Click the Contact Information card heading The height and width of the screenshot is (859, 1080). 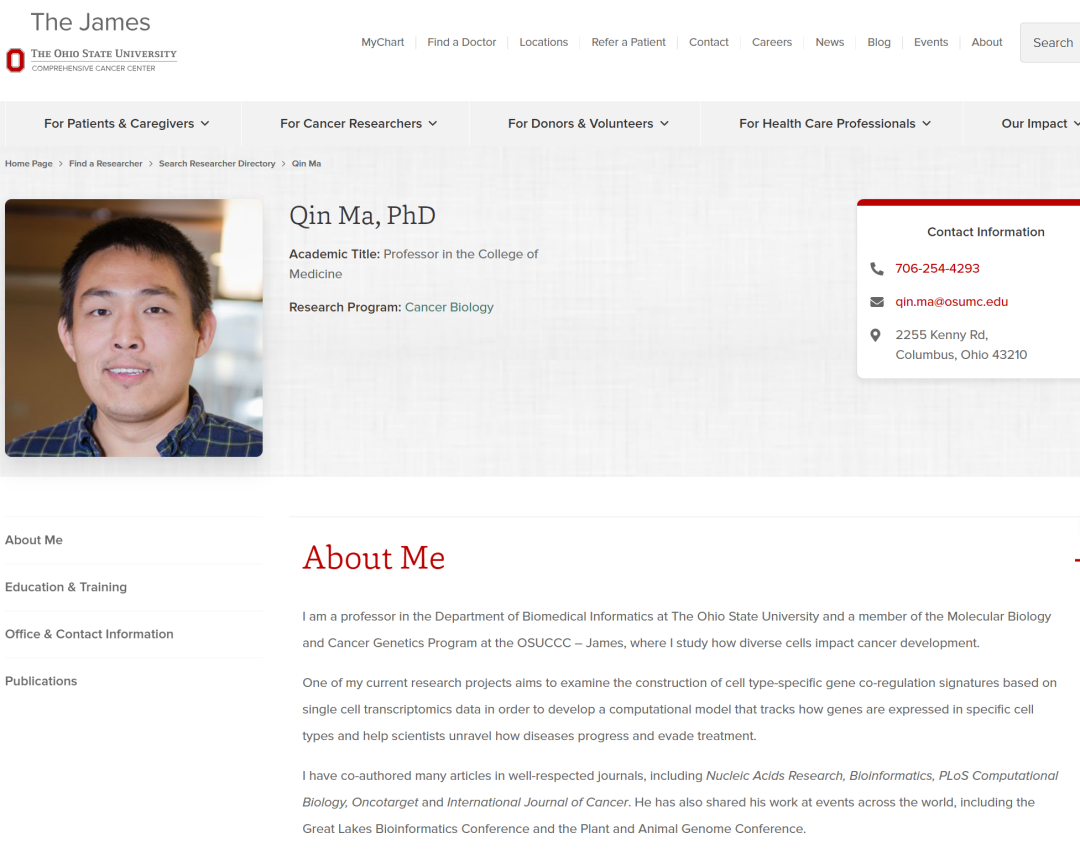986,232
